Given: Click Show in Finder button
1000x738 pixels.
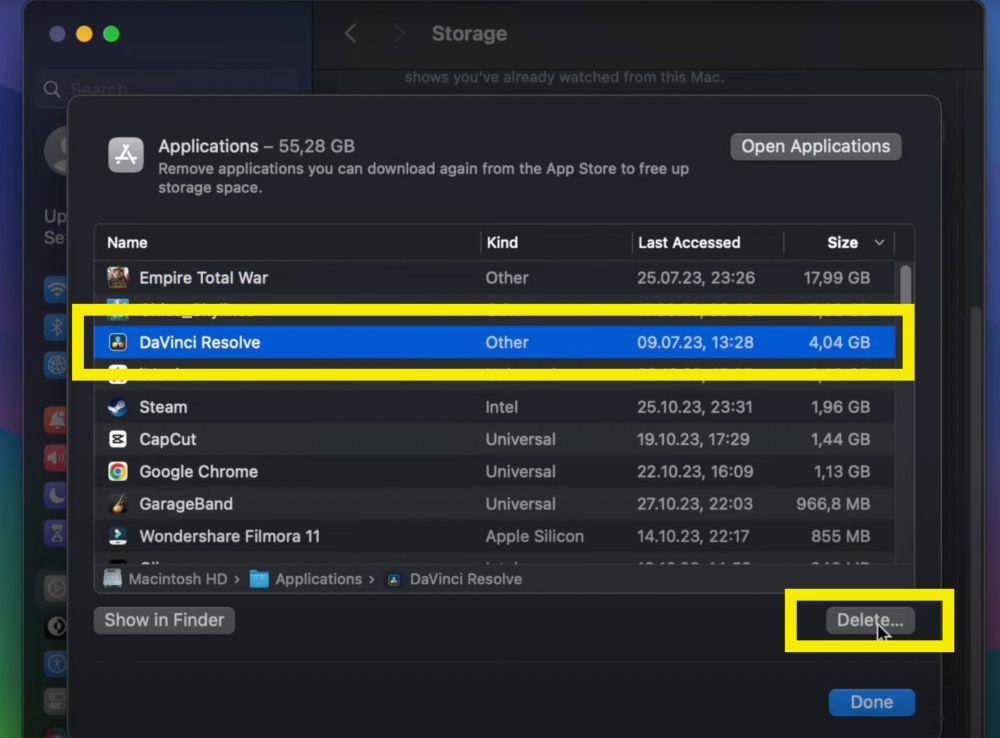Looking at the screenshot, I should [164, 620].
